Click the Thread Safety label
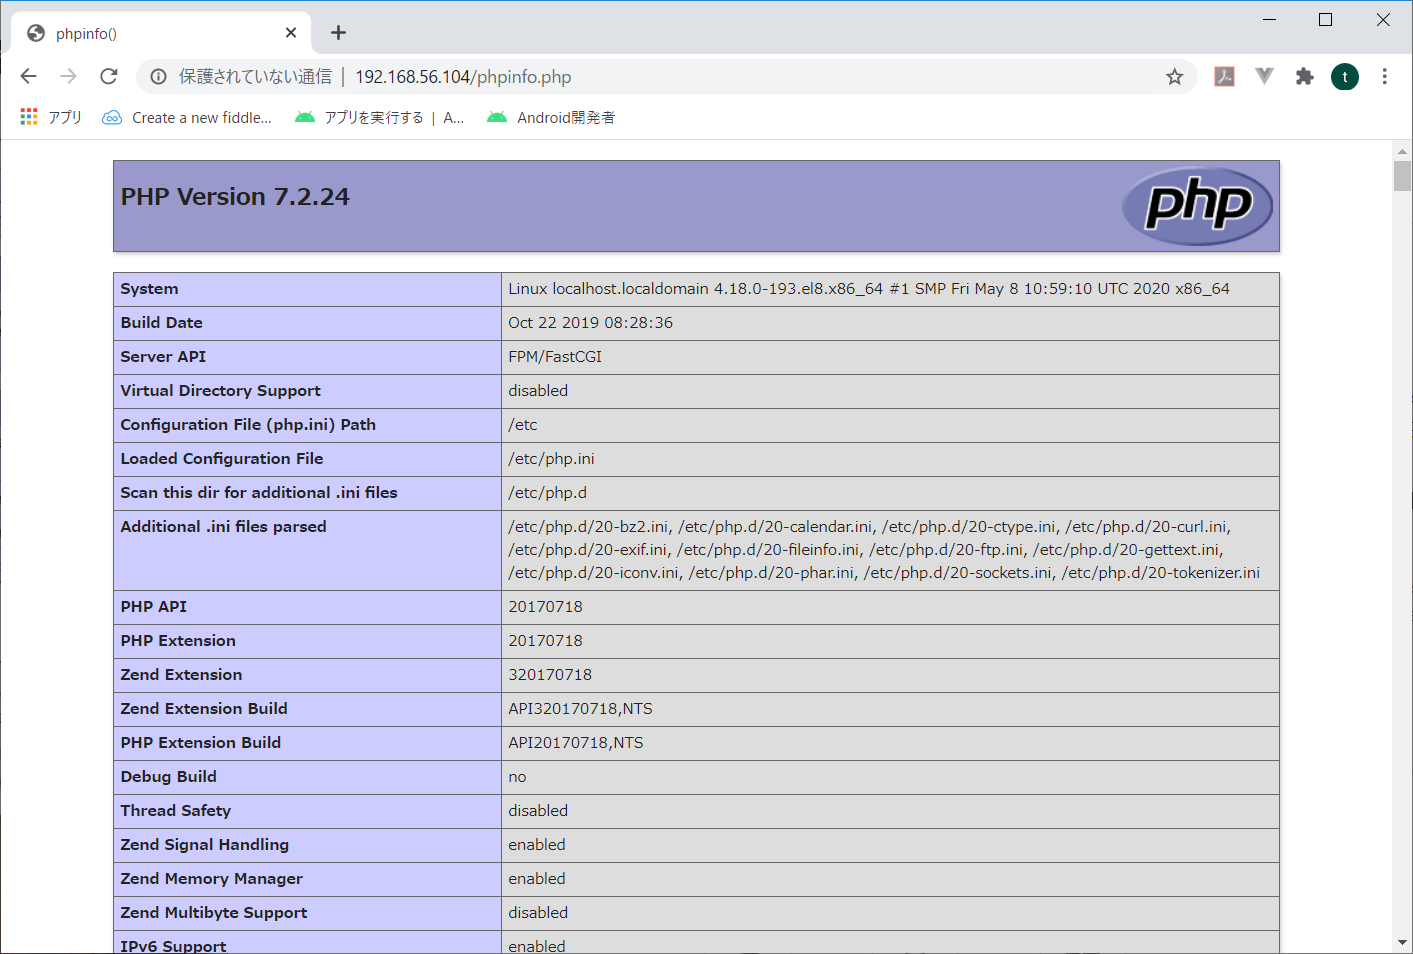The height and width of the screenshot is (954, 1413). 175,811
